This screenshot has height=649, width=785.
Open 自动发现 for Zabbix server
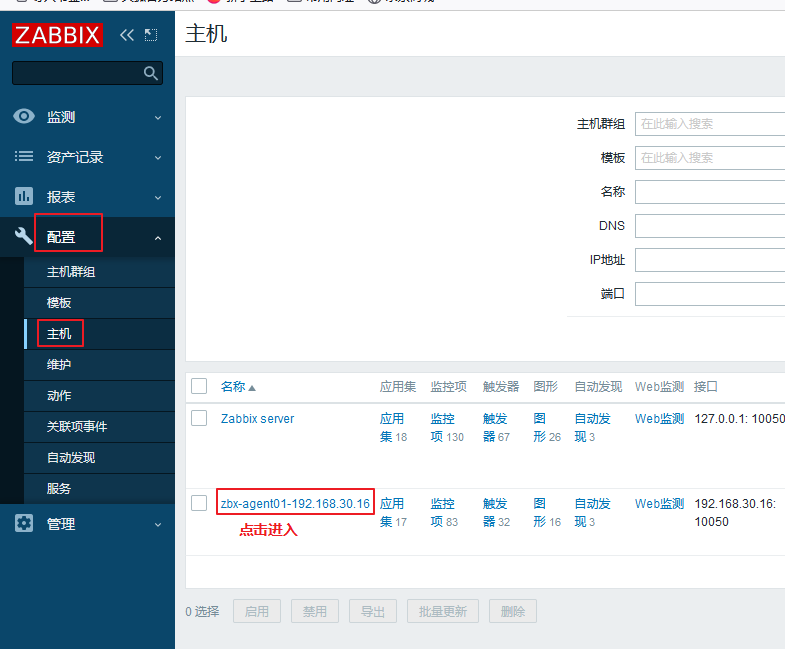pyautogui.click(x=592, y=428)
